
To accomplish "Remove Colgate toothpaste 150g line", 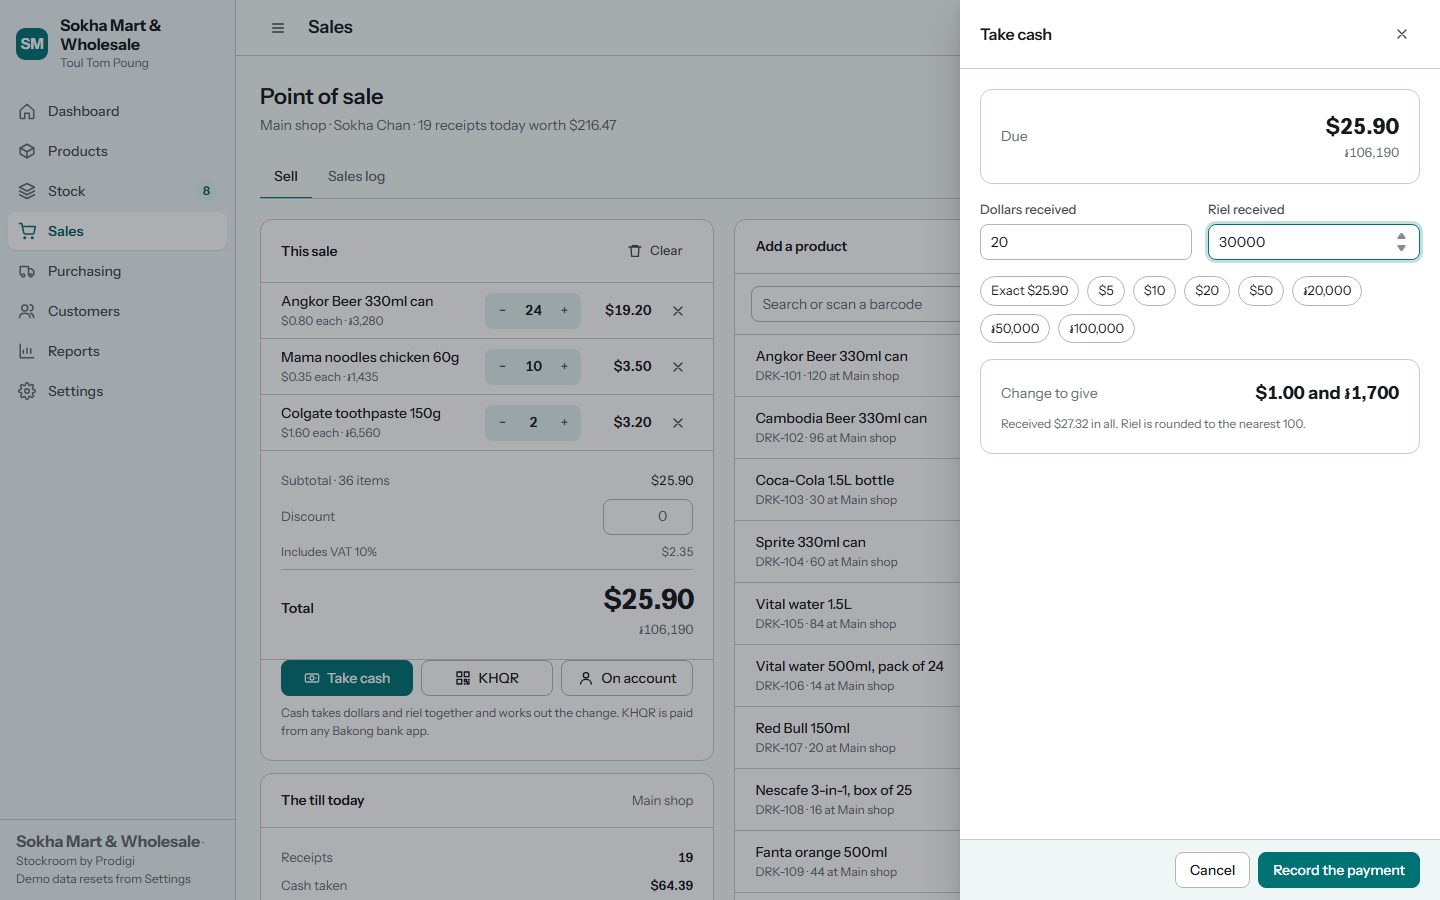I will click(x=678, y=423).
